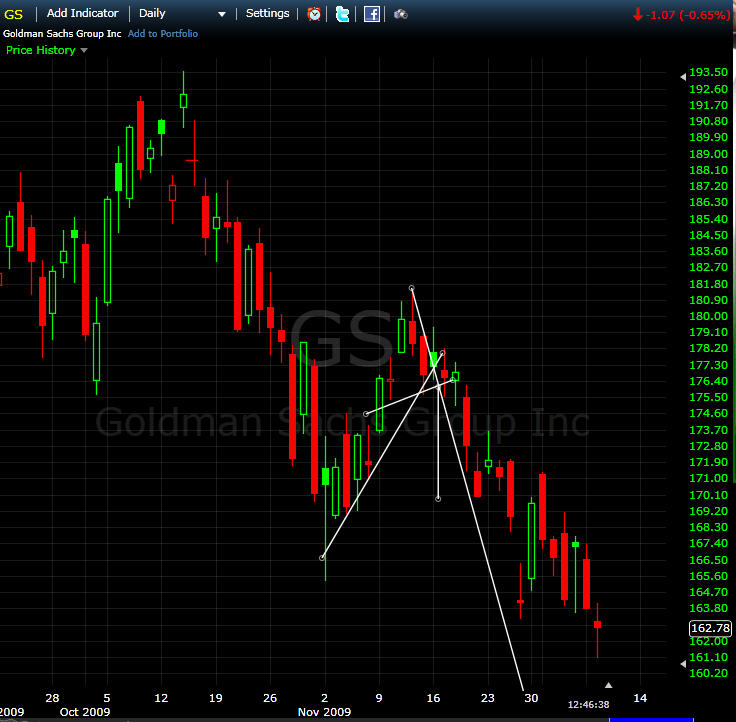Viewport: 736px width, 722px height.
Task: Share chart via the Facebook icon
Action: click(x=371, y=14)
